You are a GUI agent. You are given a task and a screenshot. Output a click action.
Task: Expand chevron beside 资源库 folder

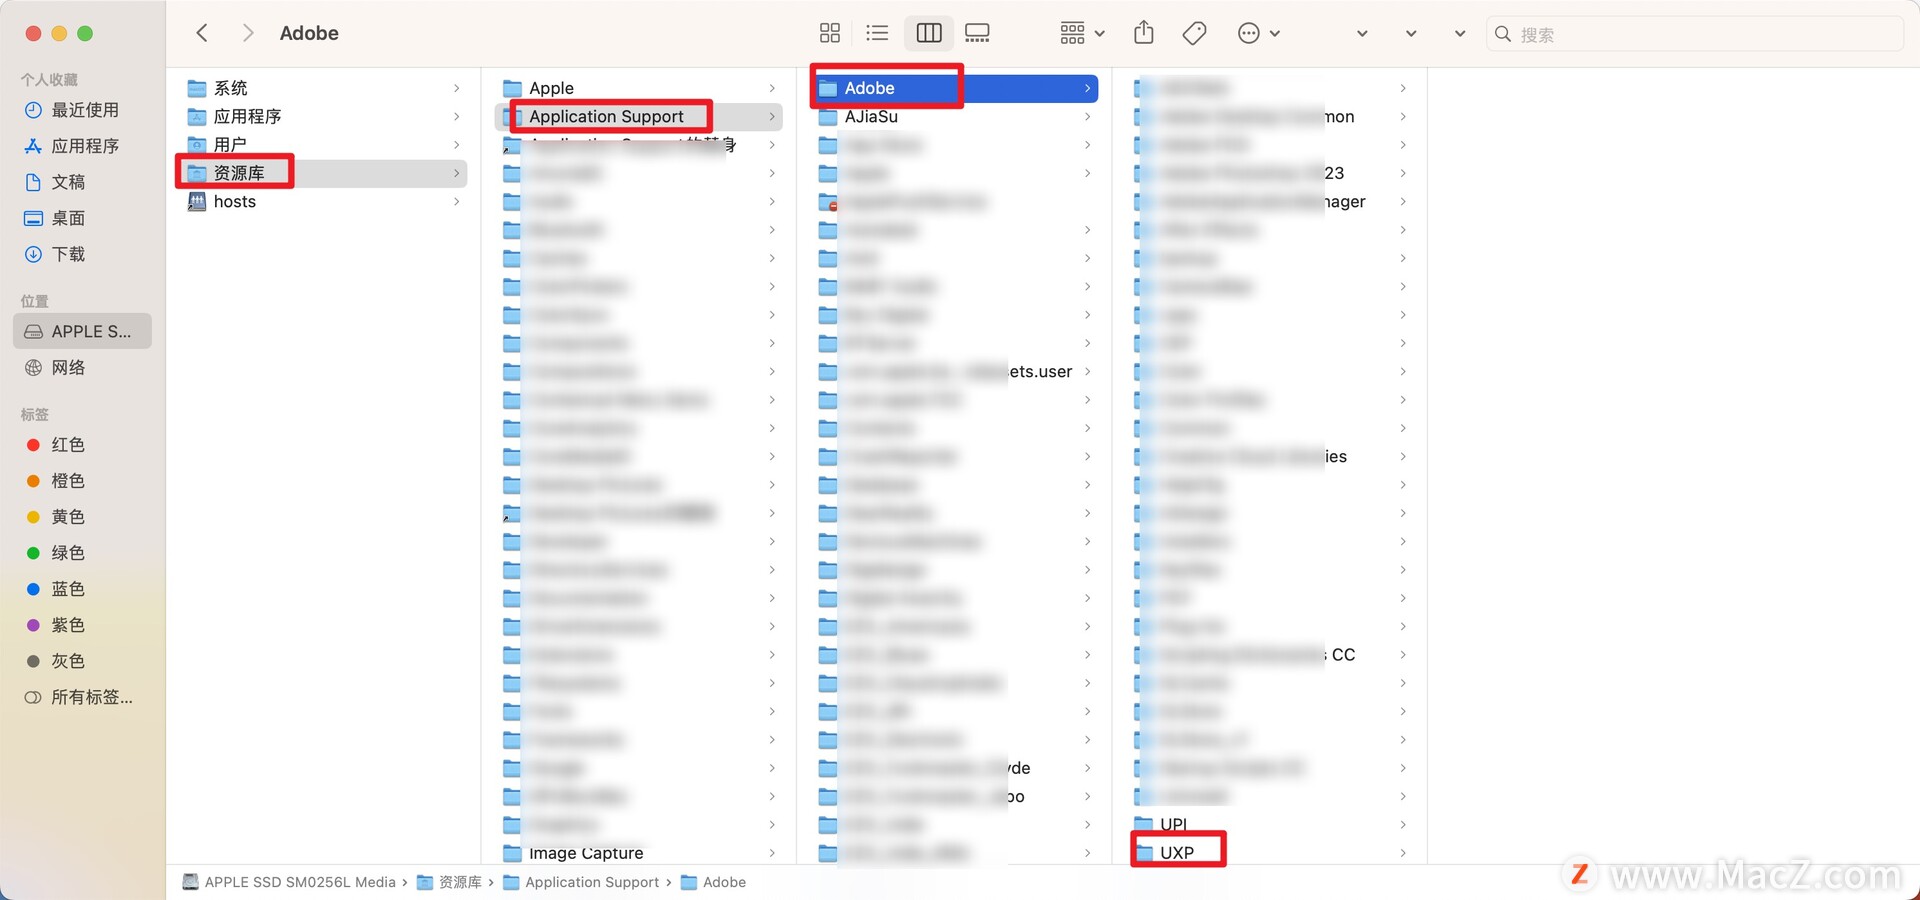coord(457,173)
